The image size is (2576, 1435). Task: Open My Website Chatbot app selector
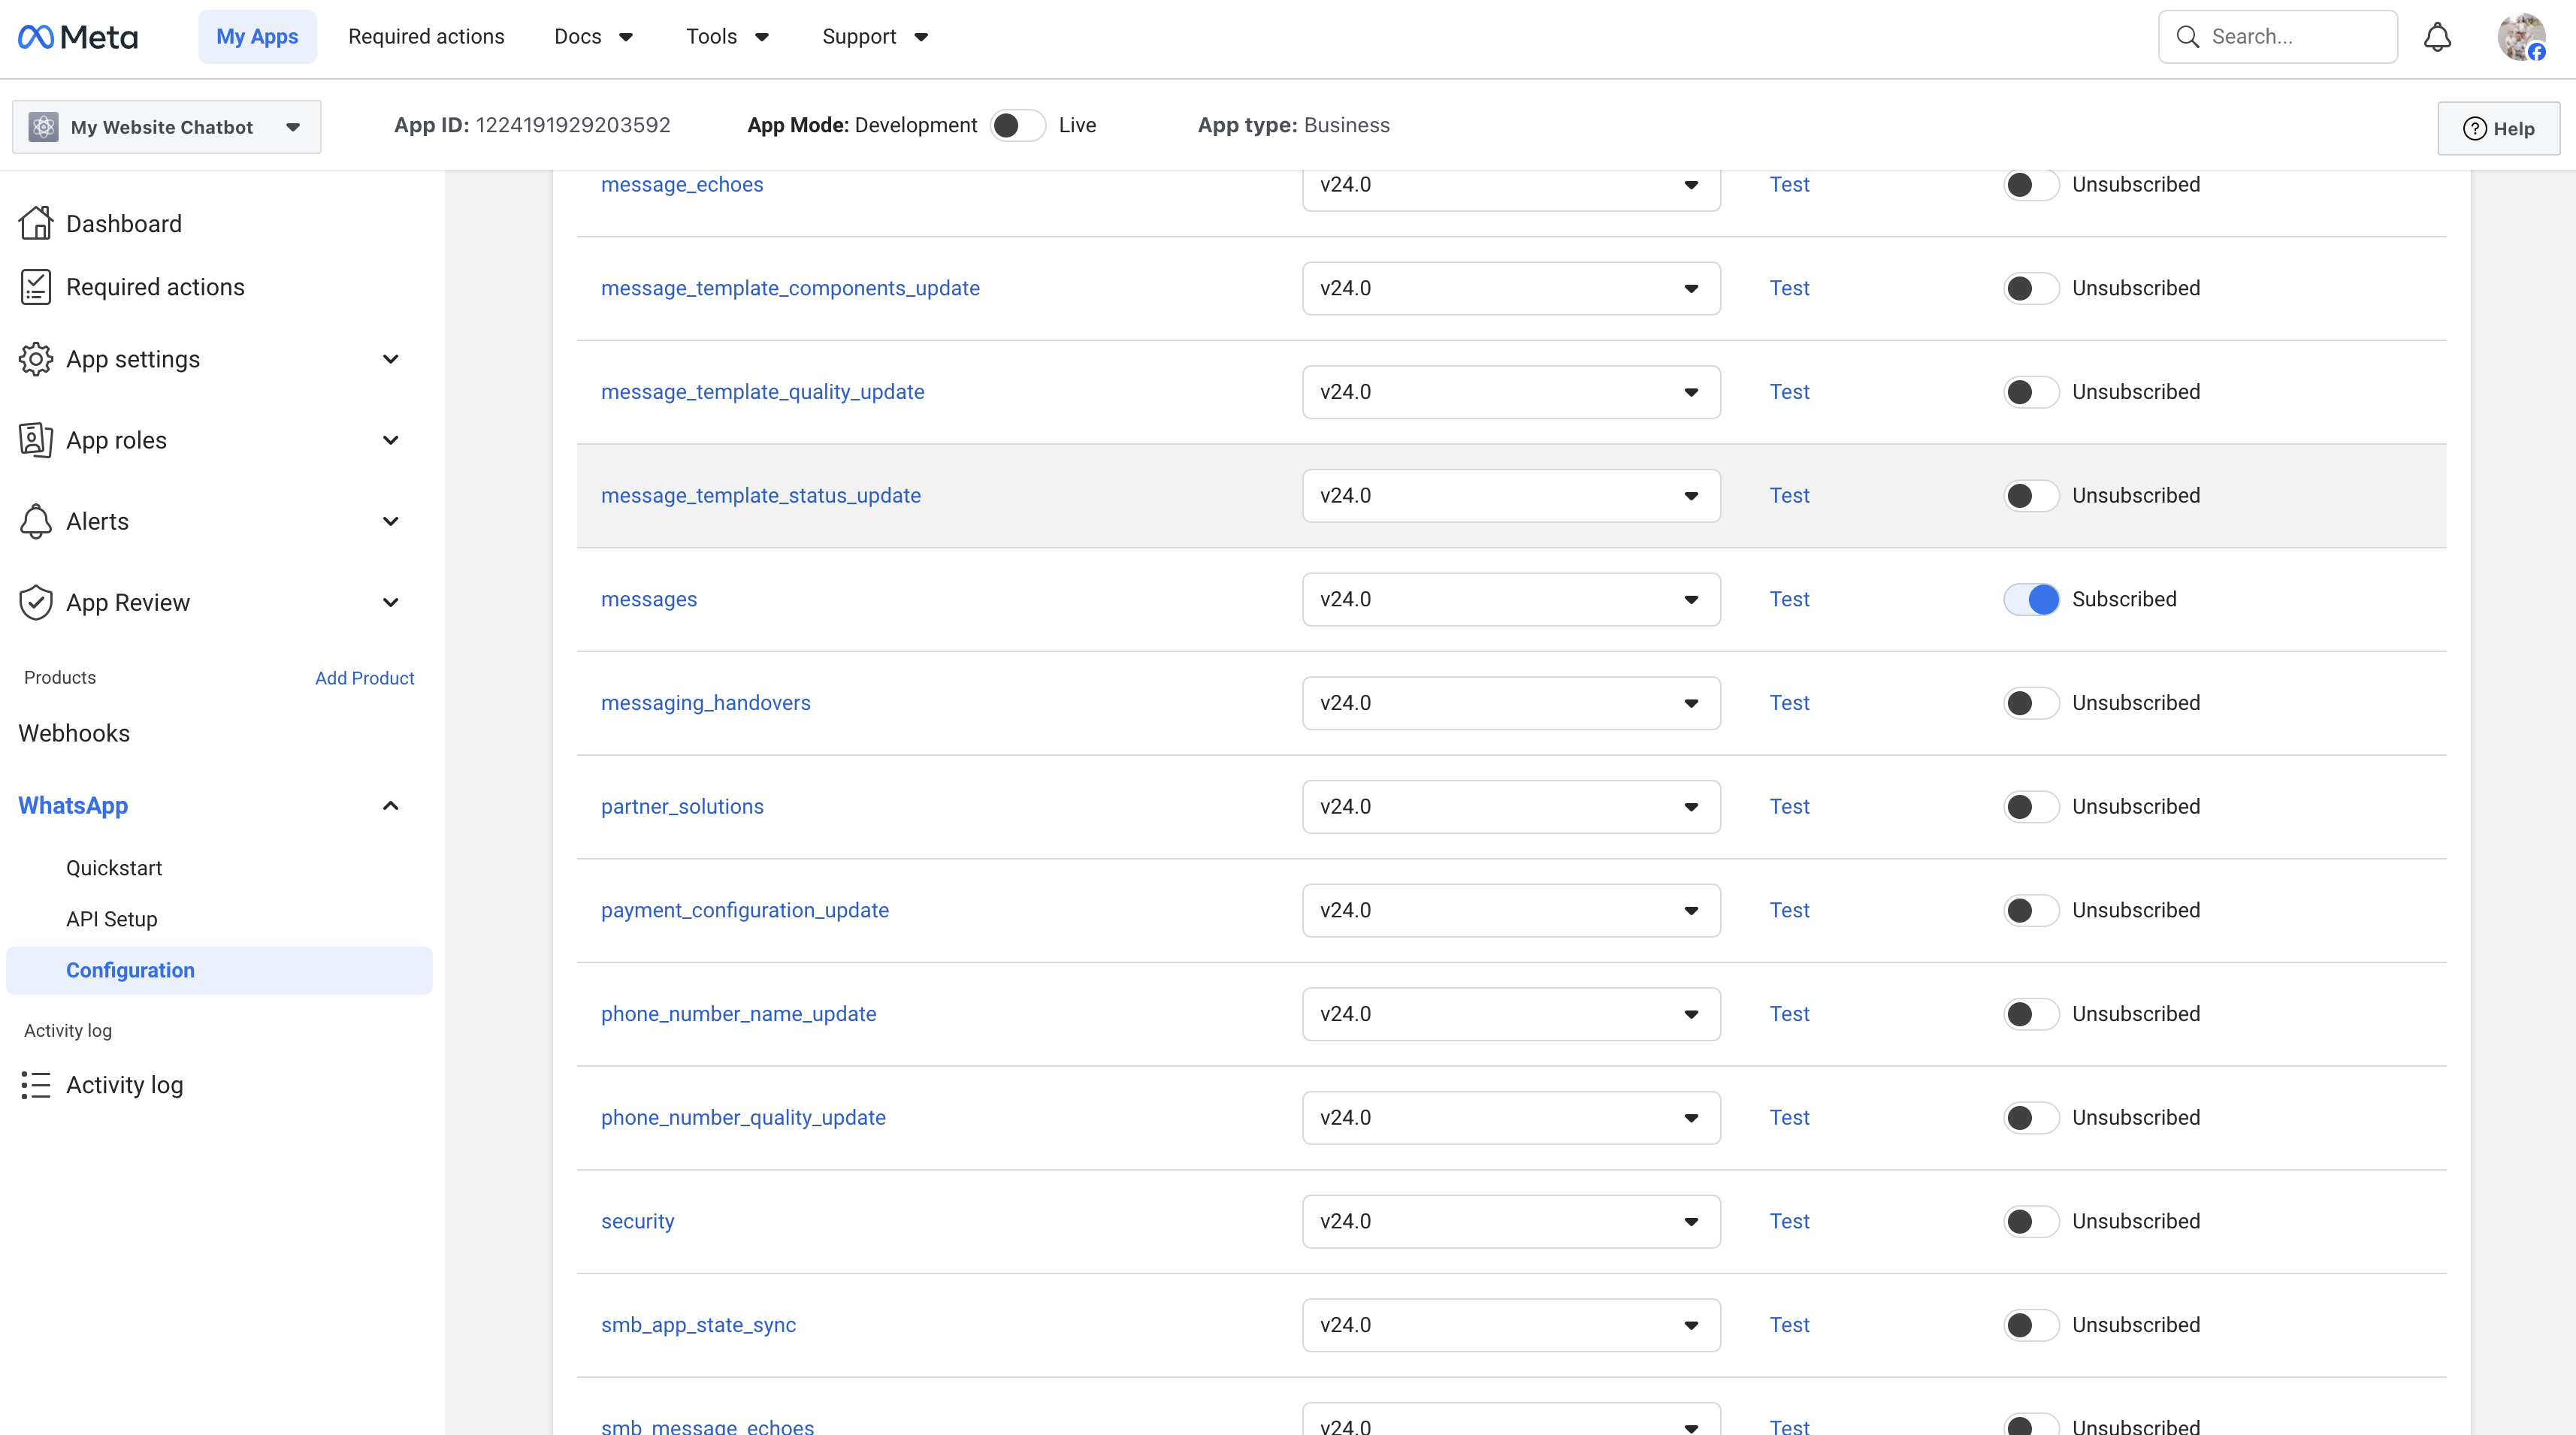(x=166, y=127)
